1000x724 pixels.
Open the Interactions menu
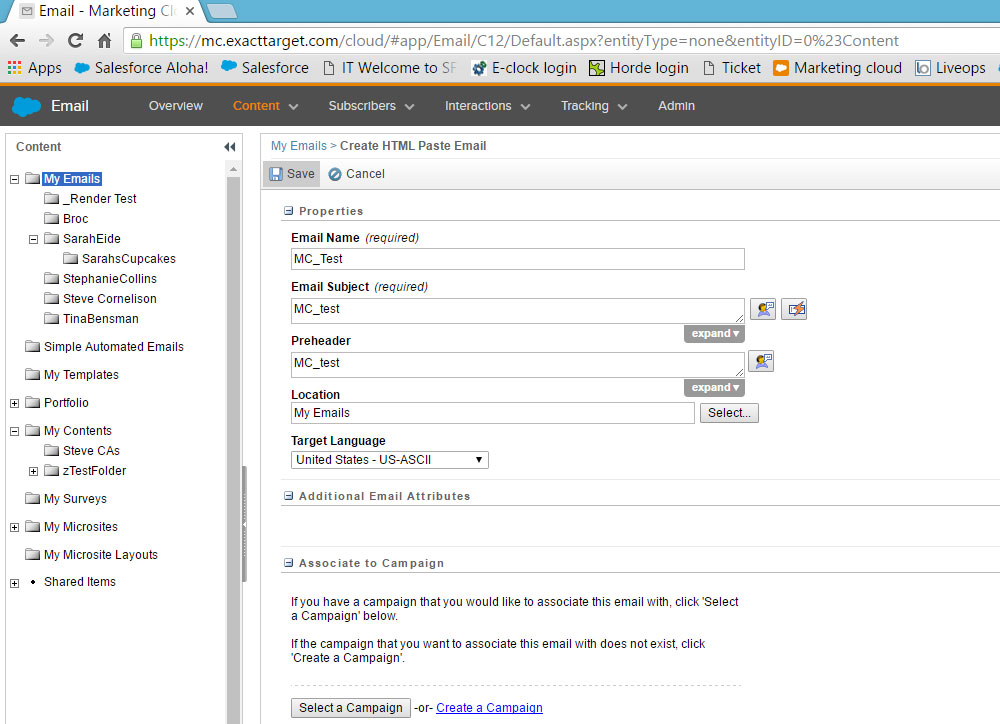(x=487, y=106)
